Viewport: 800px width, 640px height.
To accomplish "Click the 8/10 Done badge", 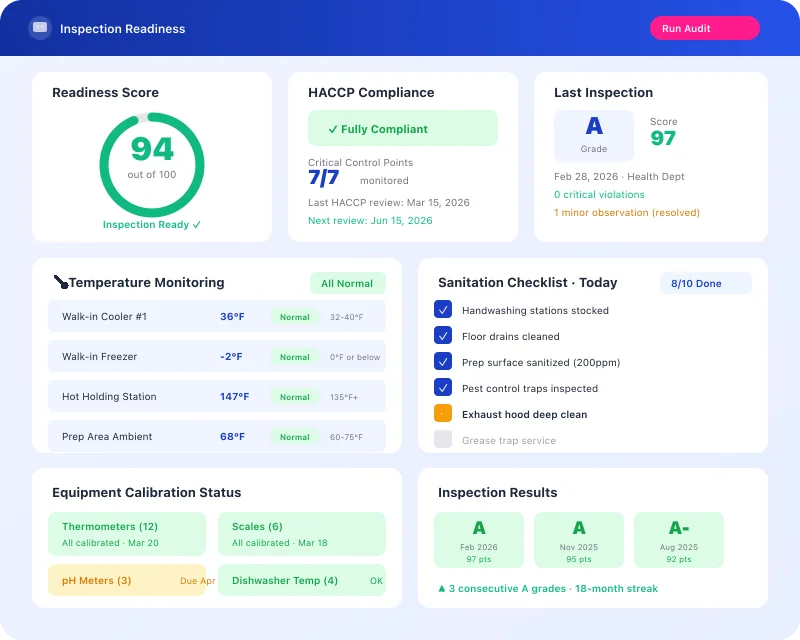I will [x=706, y=283].
